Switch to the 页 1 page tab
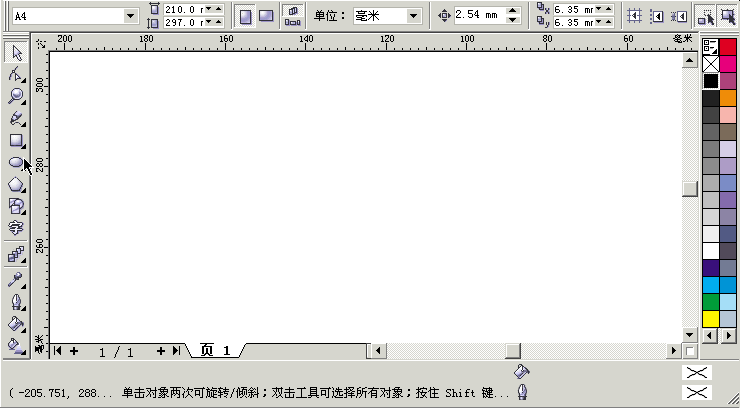The image size is (740, 408). pyautogui.click(x=215, y=350)
